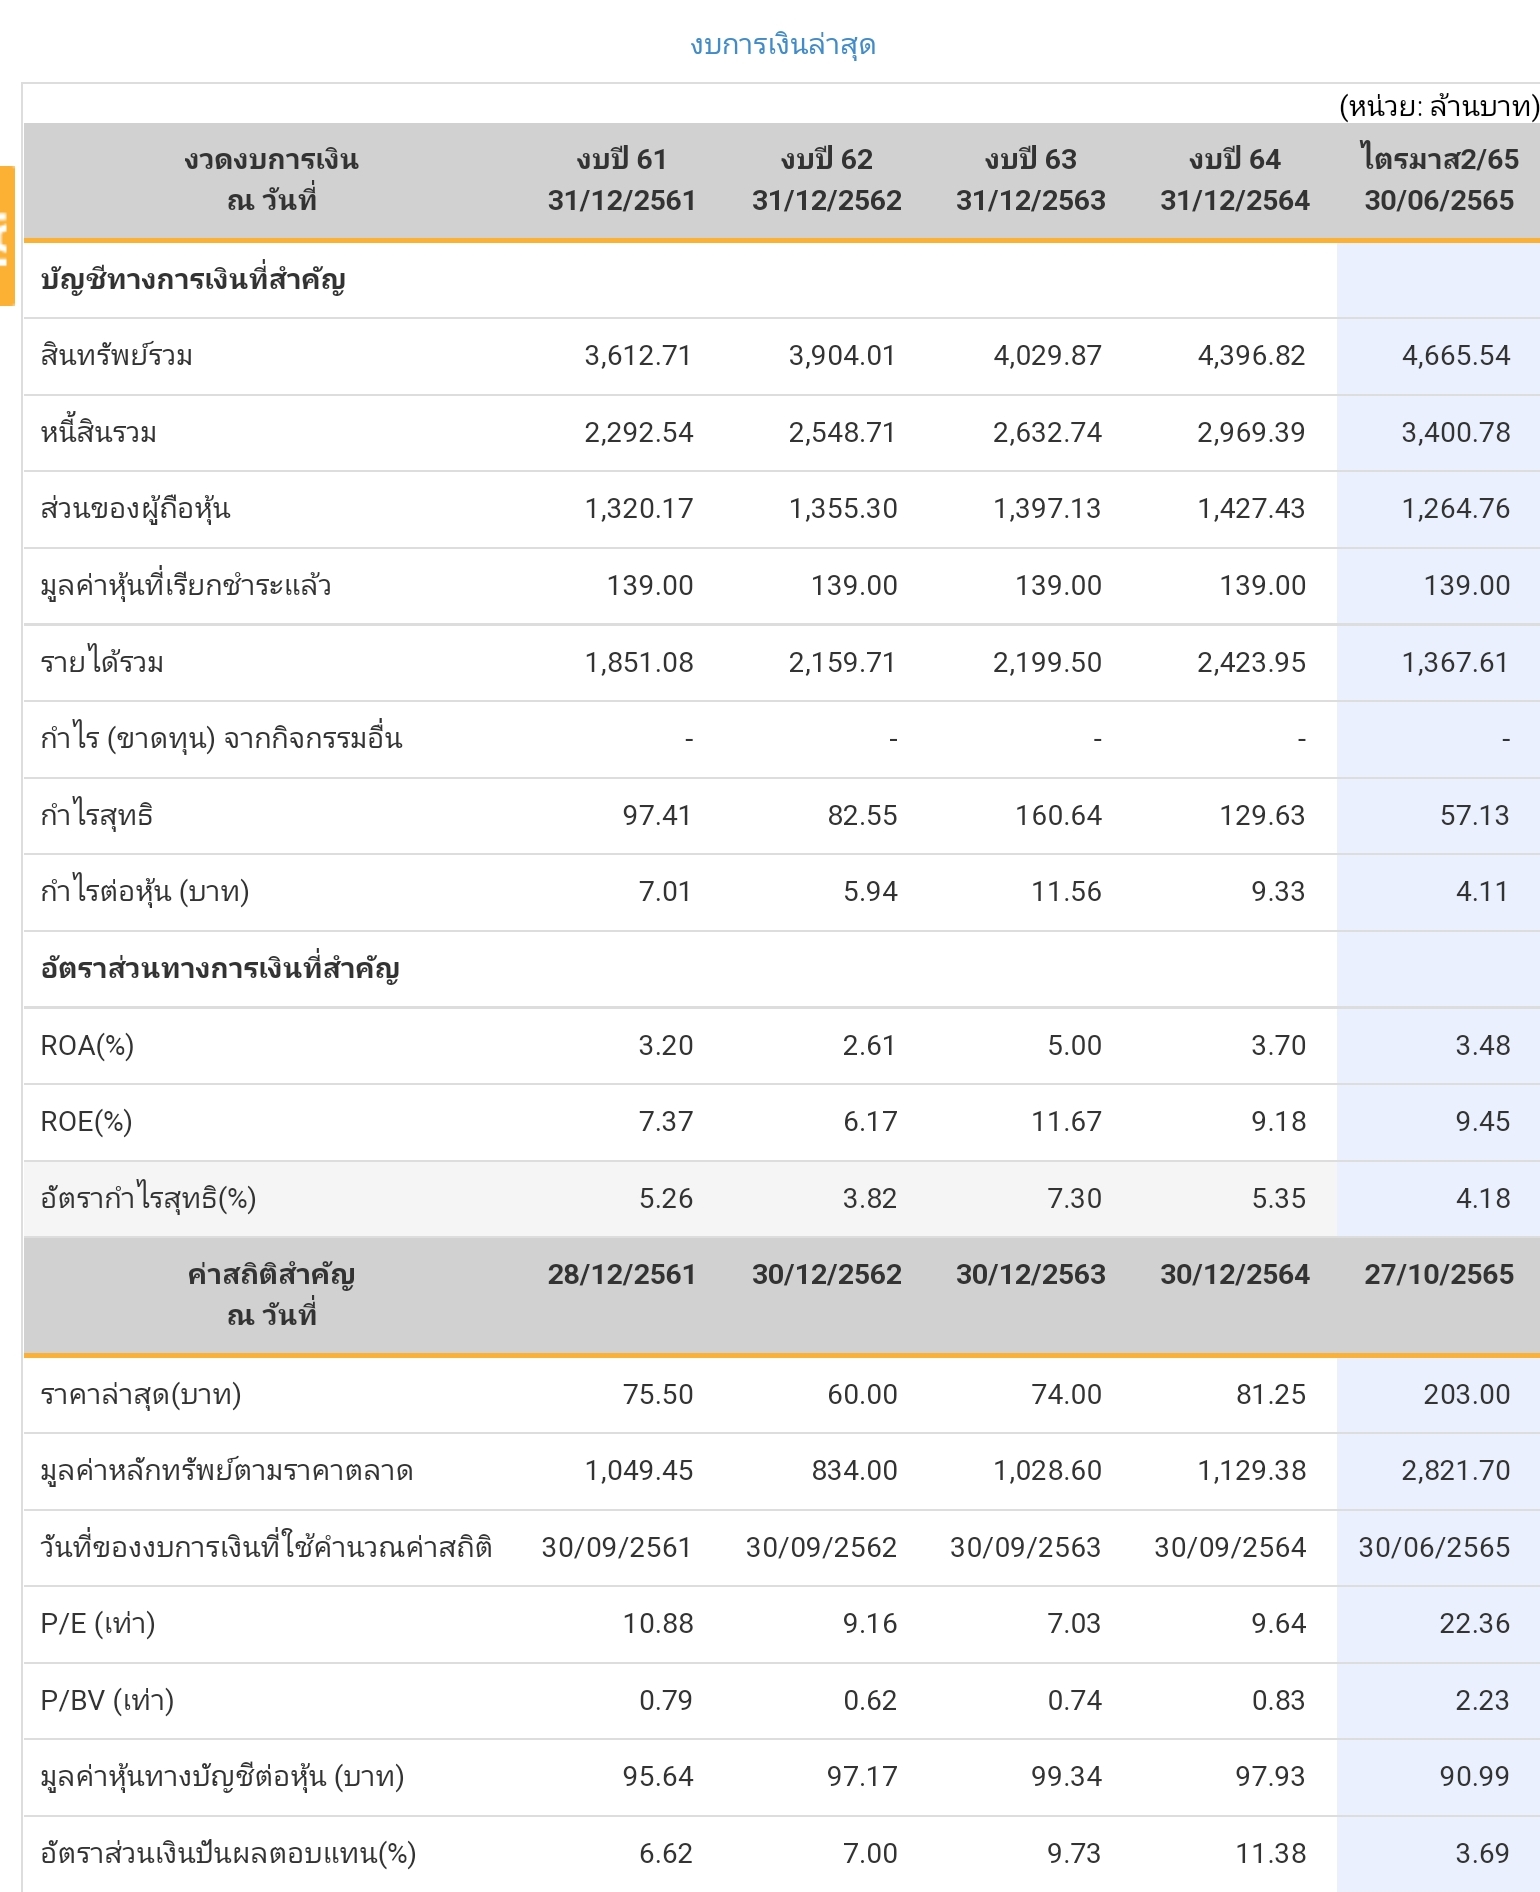Click the 'P/E (เท่า)' row label
The width and height of the screenshot is (1540, 1892).
tap(98, 1624)
